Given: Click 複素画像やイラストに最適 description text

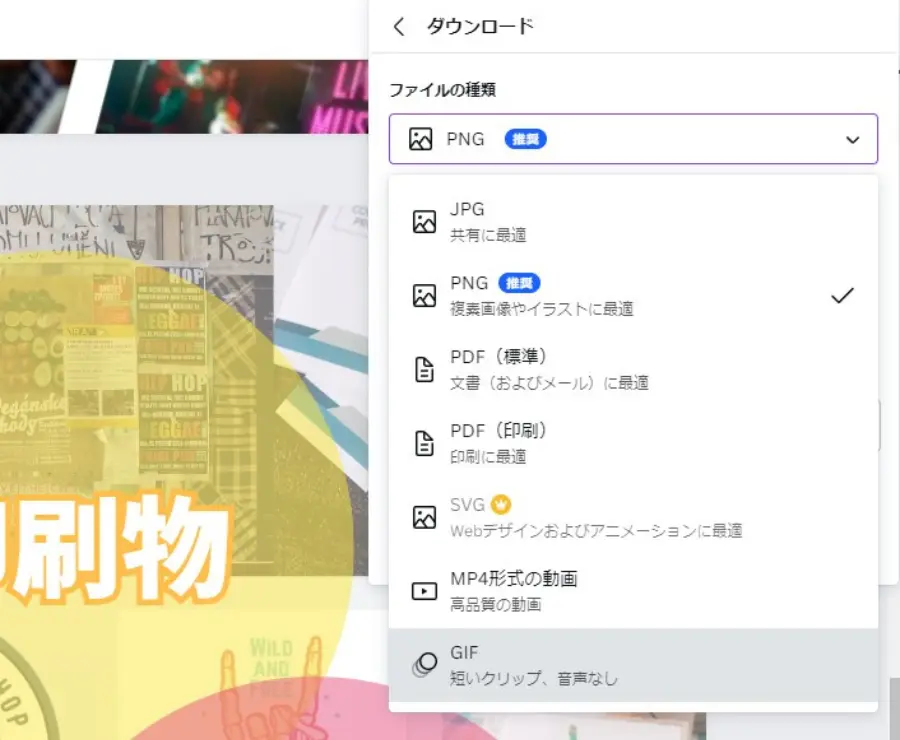Looking at the screenshot, I should click(541, 309).
